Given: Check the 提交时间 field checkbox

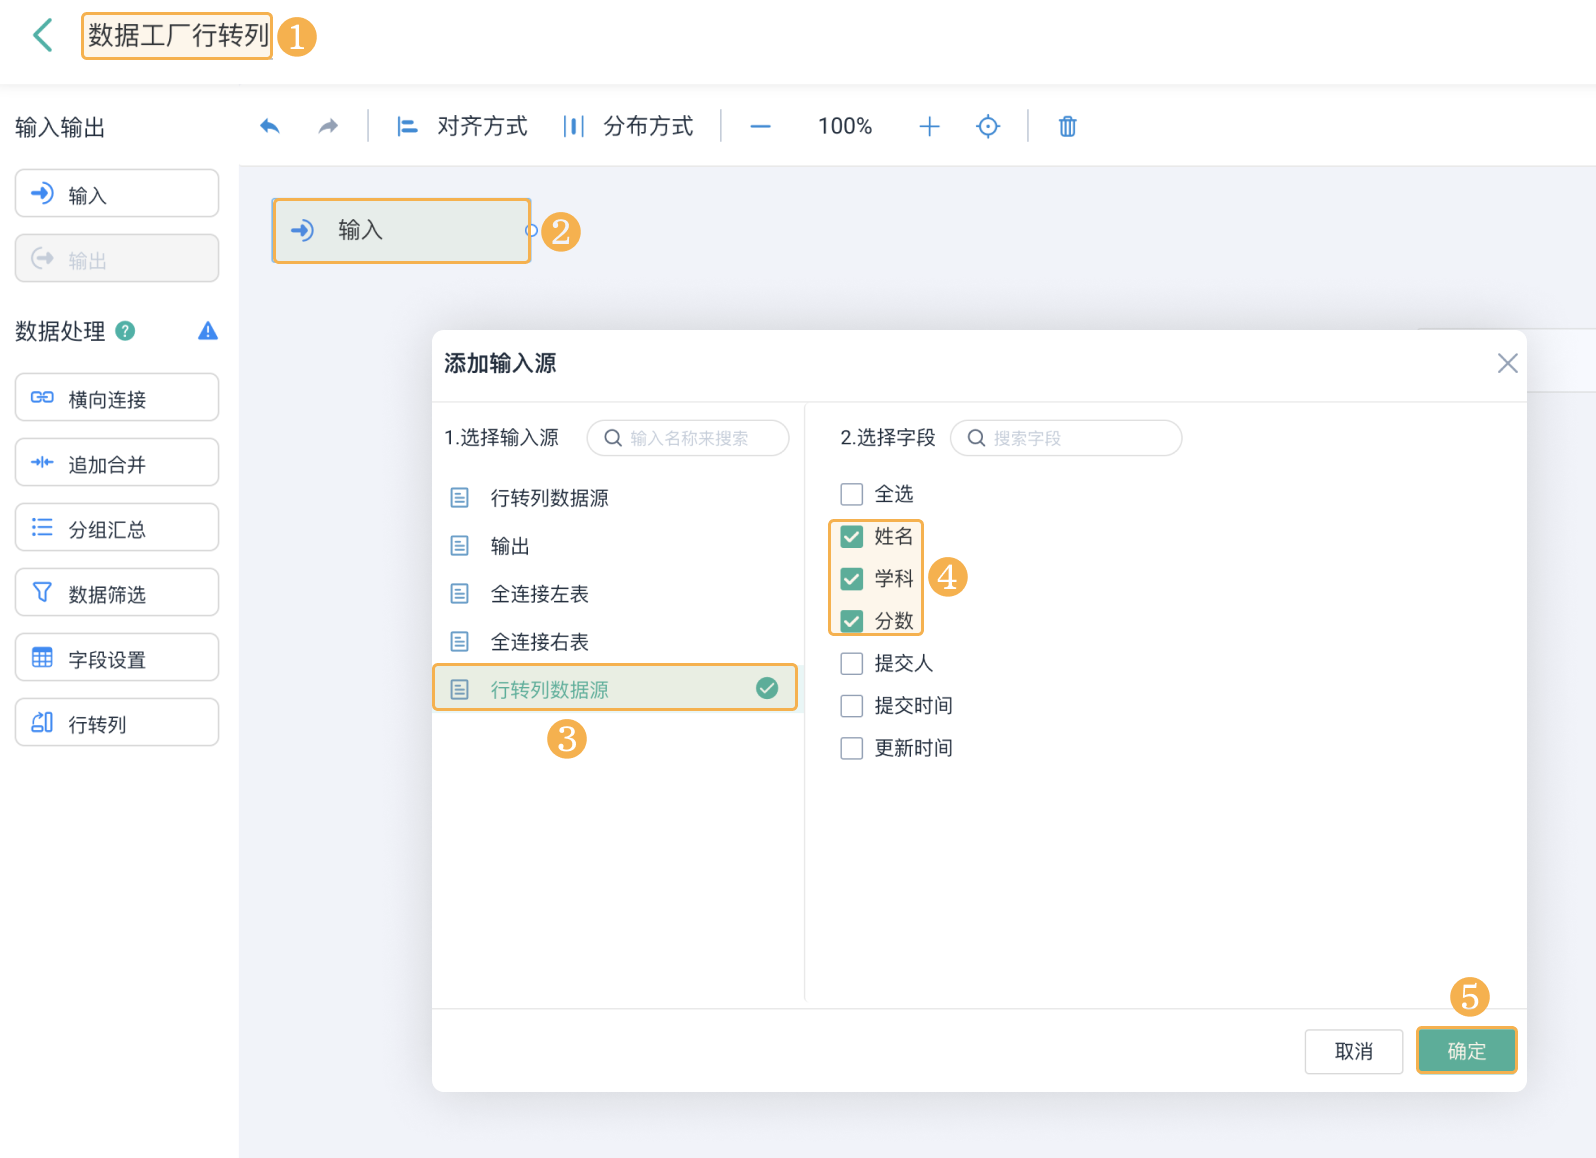Looking at the screenshot, I should click(852, 706).
